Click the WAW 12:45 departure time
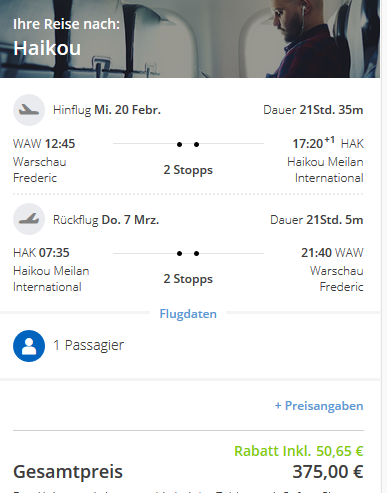Viewport: 387px width, 493px height. [44, 144]
